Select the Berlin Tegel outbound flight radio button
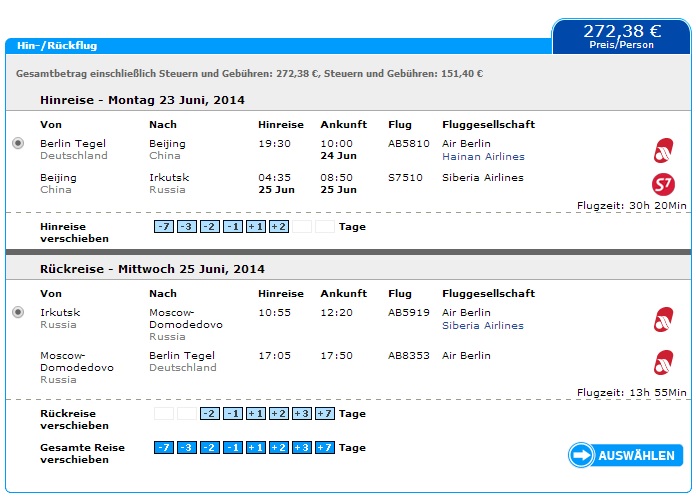The image size is (696, 499). [x=18, y=143]
